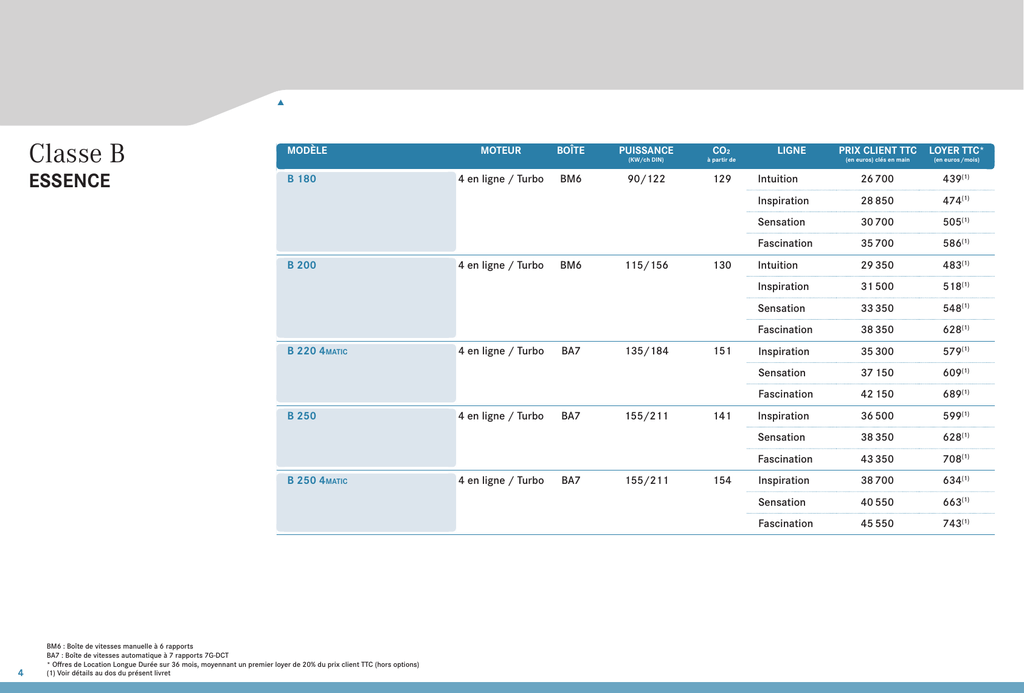Viewport: 1024px width, 693px height.
Task: Select the B 250 4MATIC model name
Action: [x=317, y=481]
